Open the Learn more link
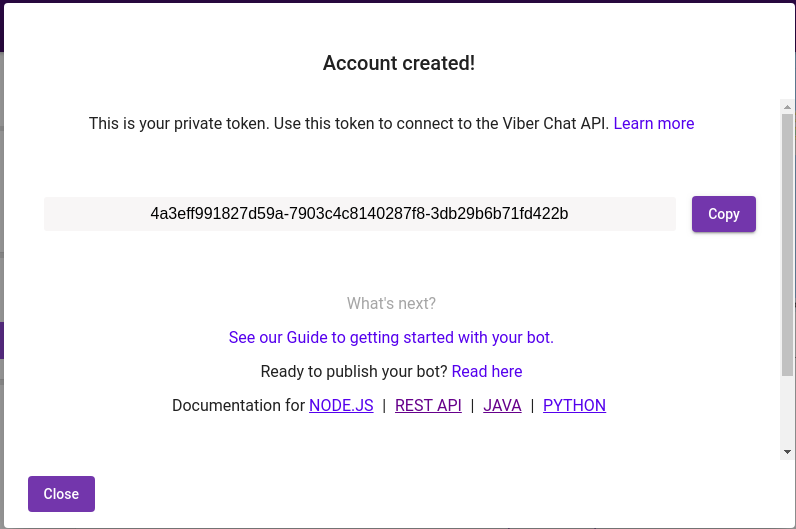 (653, 124)
